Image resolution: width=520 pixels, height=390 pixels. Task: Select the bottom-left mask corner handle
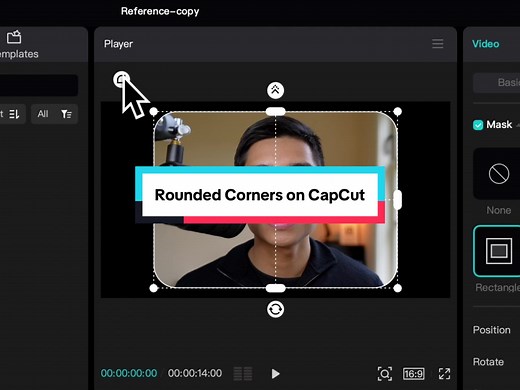(154, 288)
